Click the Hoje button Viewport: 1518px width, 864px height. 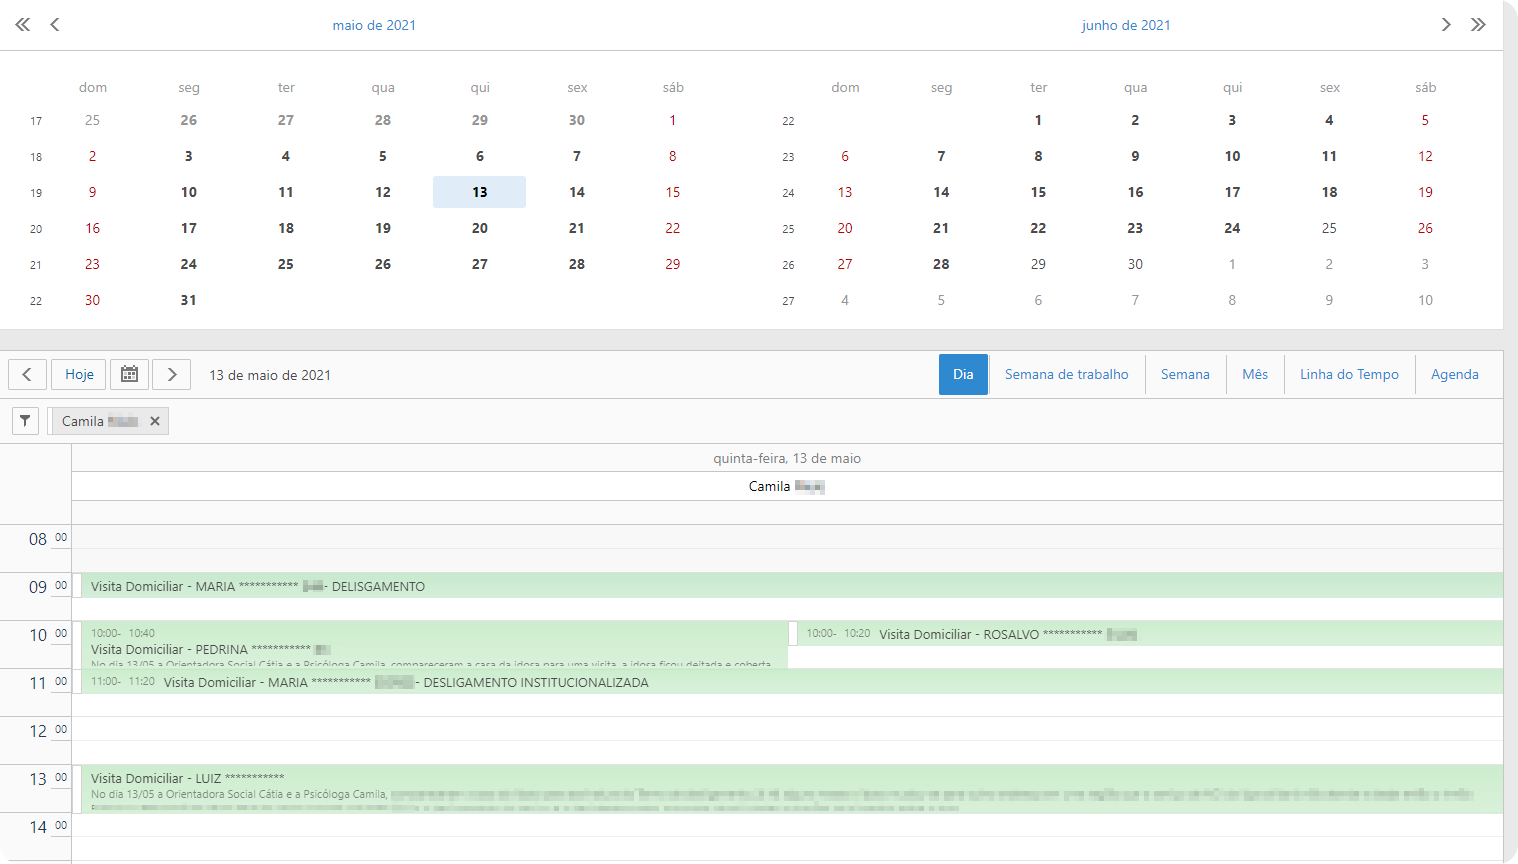tap(79, 375)
